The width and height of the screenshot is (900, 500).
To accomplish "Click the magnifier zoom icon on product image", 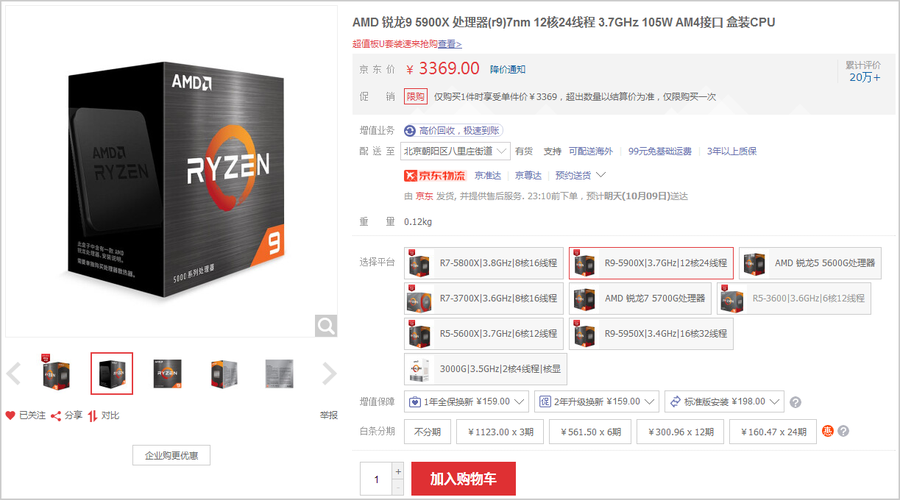I will pyautogui.click(x=325, y=326).
